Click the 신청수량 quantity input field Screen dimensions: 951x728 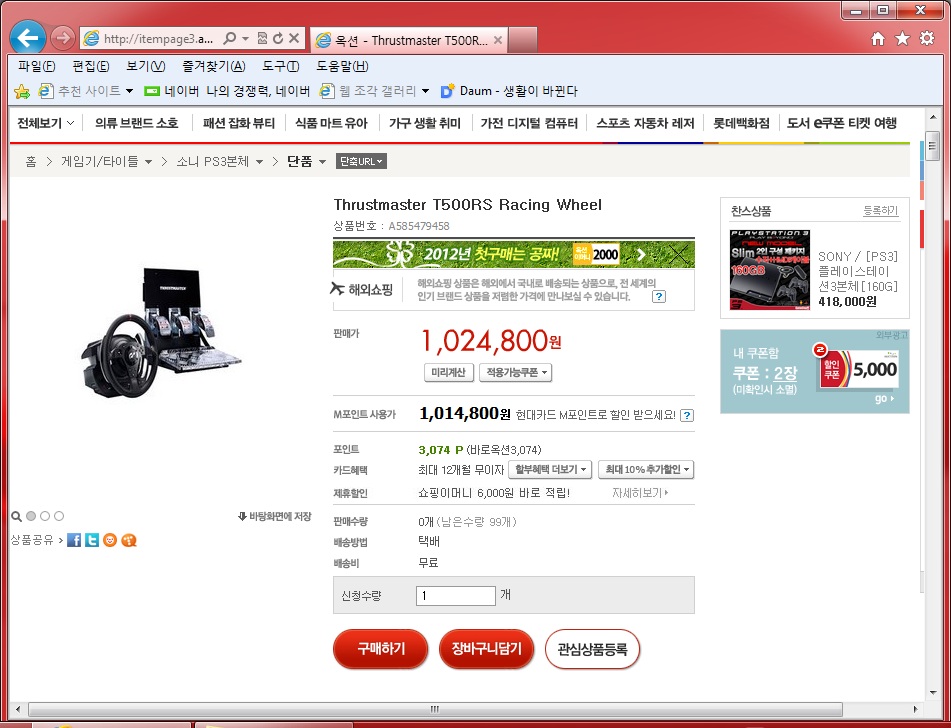[x=455, y=596]
